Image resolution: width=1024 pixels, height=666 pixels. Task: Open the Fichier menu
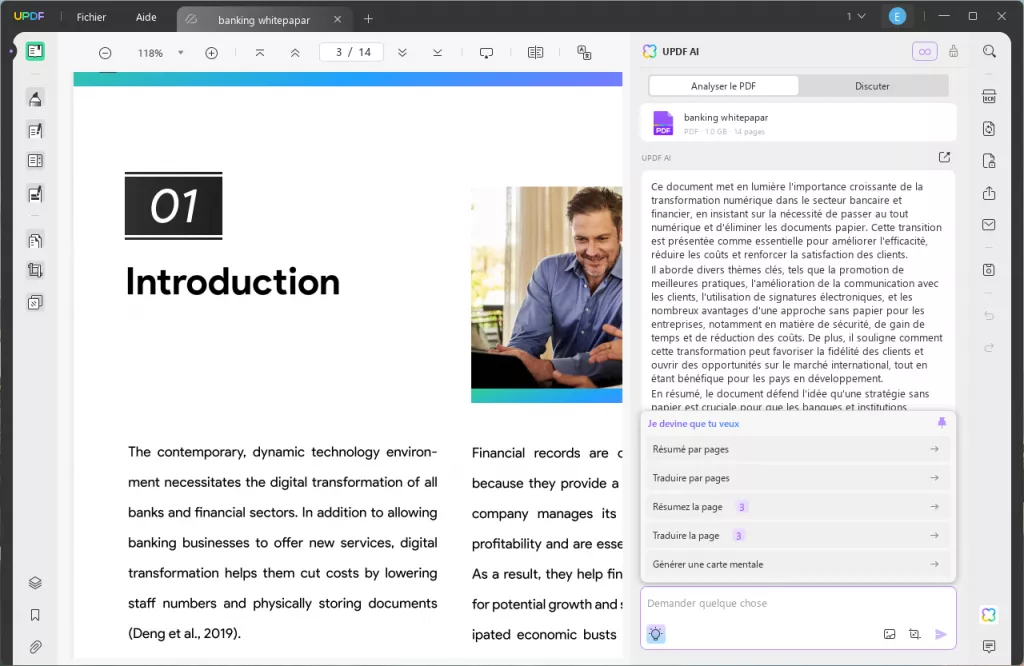click(x=91, y=18)
